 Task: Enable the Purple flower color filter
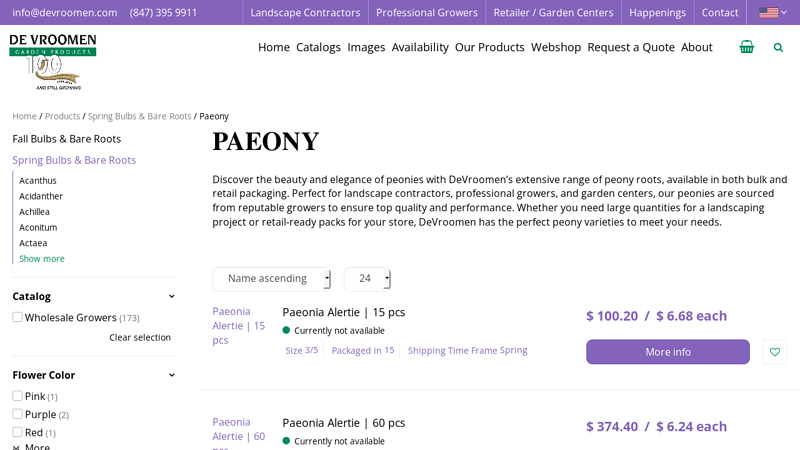[18, 414]
